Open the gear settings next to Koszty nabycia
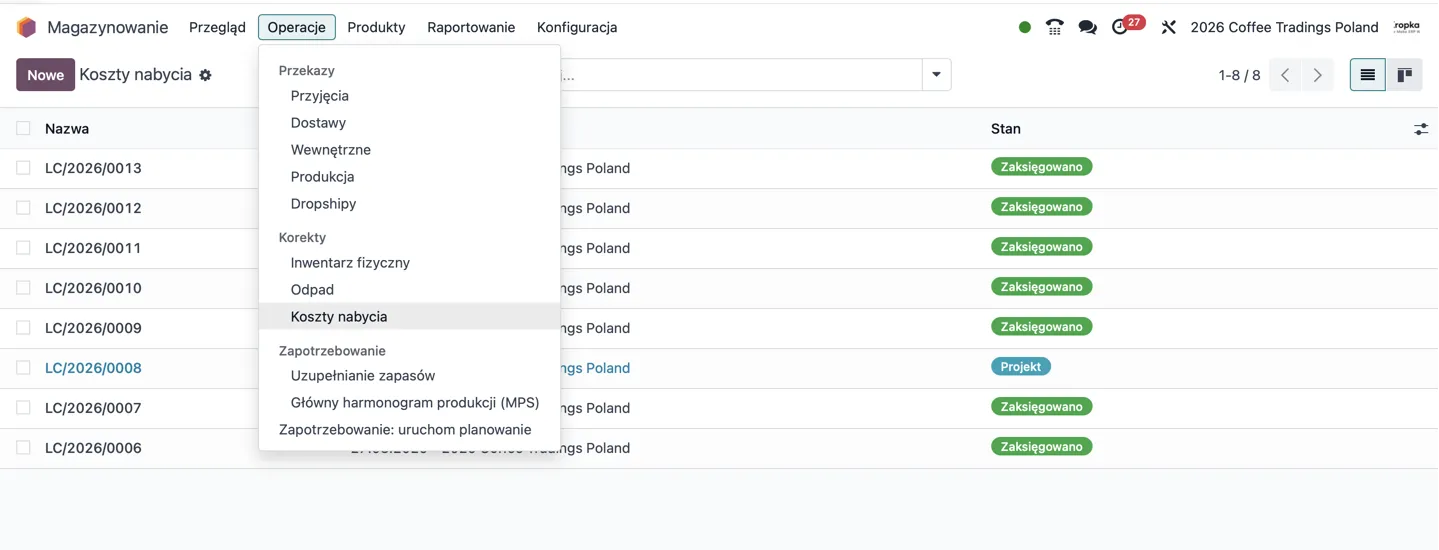Screen dimensions: 1439x550 point(205,75)
